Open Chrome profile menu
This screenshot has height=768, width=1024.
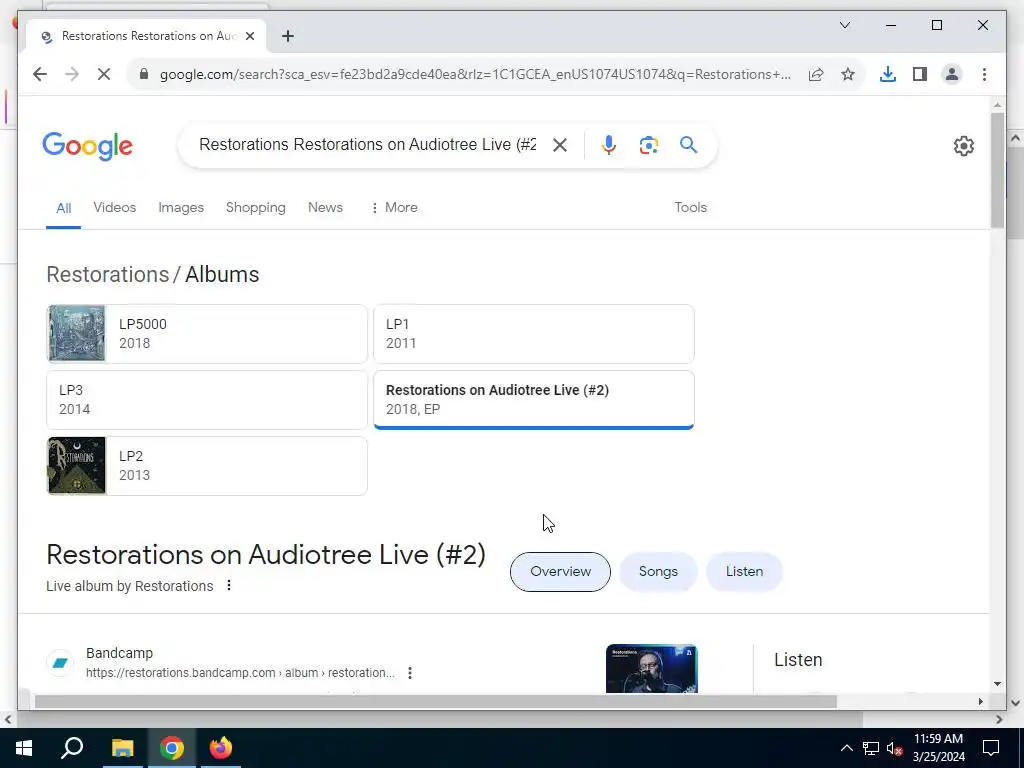tap(952, 74)
